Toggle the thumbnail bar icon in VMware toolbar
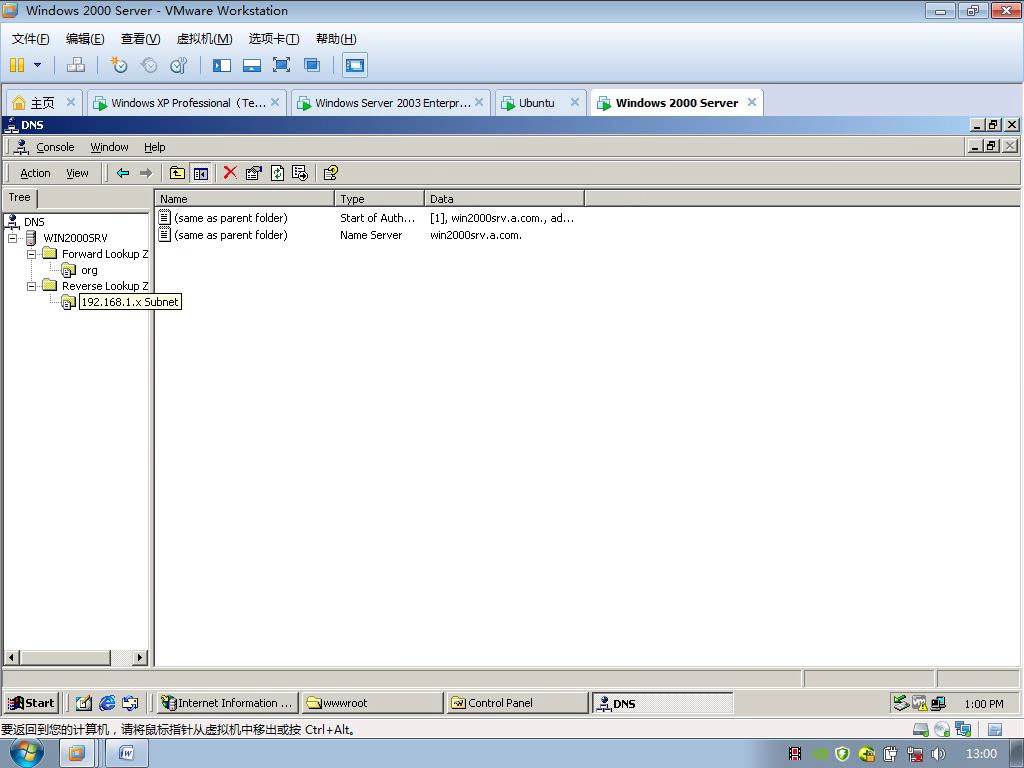Screen dimensions: 1024x768 click(252, 65)
